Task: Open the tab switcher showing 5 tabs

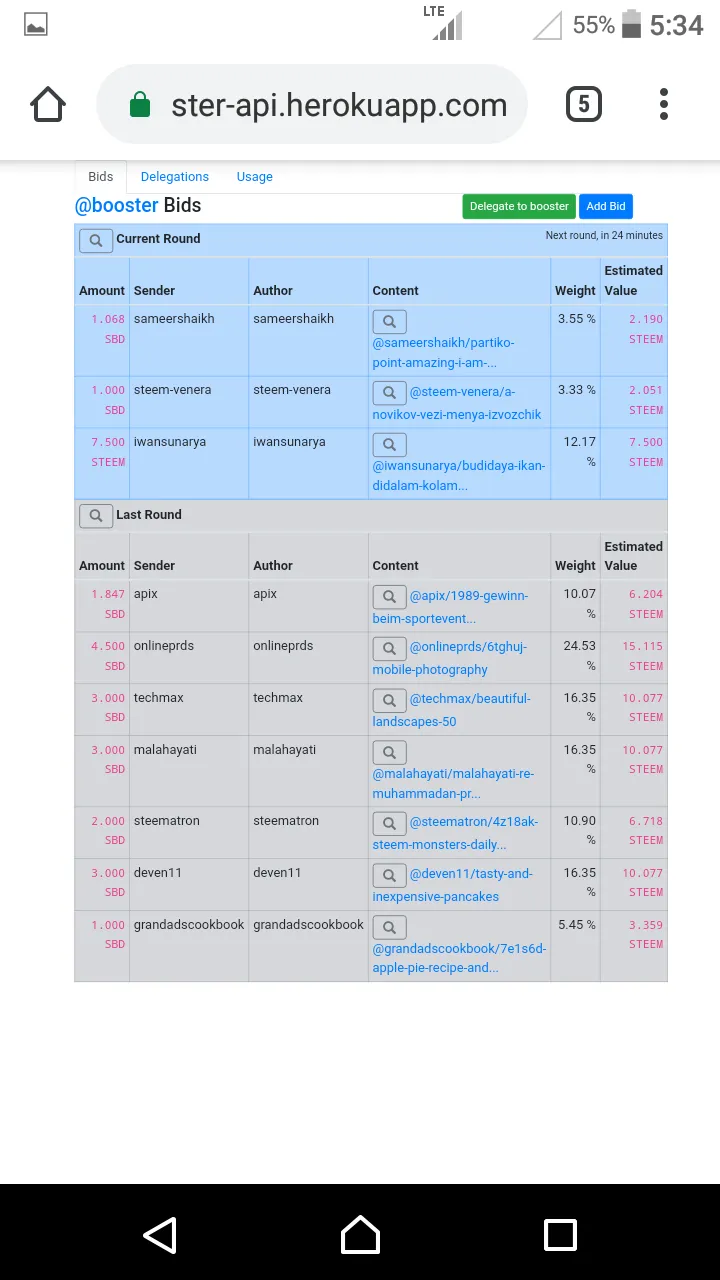Action: click(x=584, y=104)
